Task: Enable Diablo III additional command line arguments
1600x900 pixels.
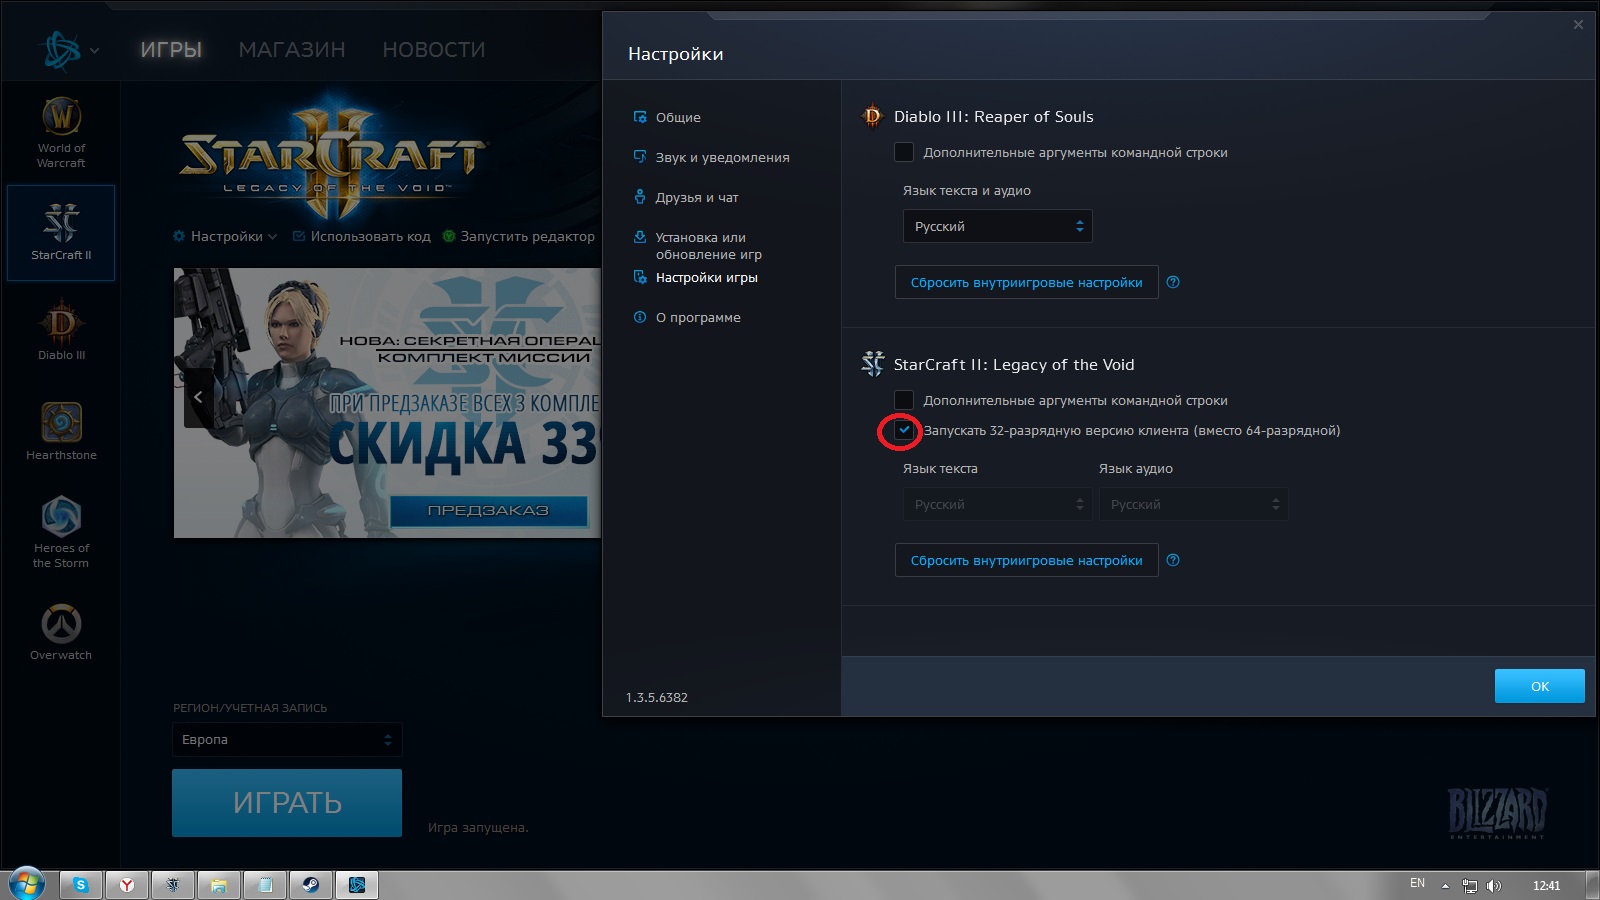Action: (x=904, y=152)
